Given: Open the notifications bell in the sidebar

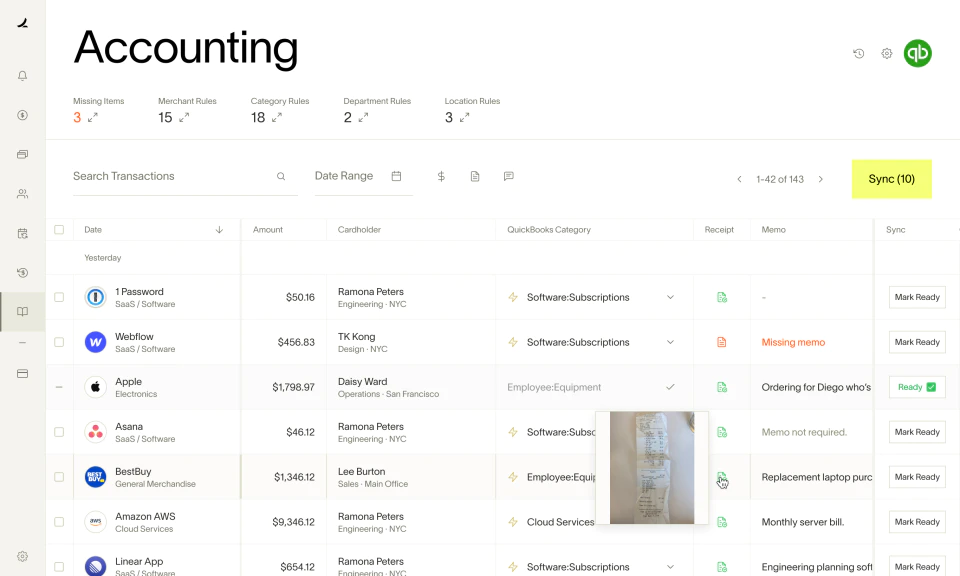Looking at the screenshot, I should (x=22, y=75).
